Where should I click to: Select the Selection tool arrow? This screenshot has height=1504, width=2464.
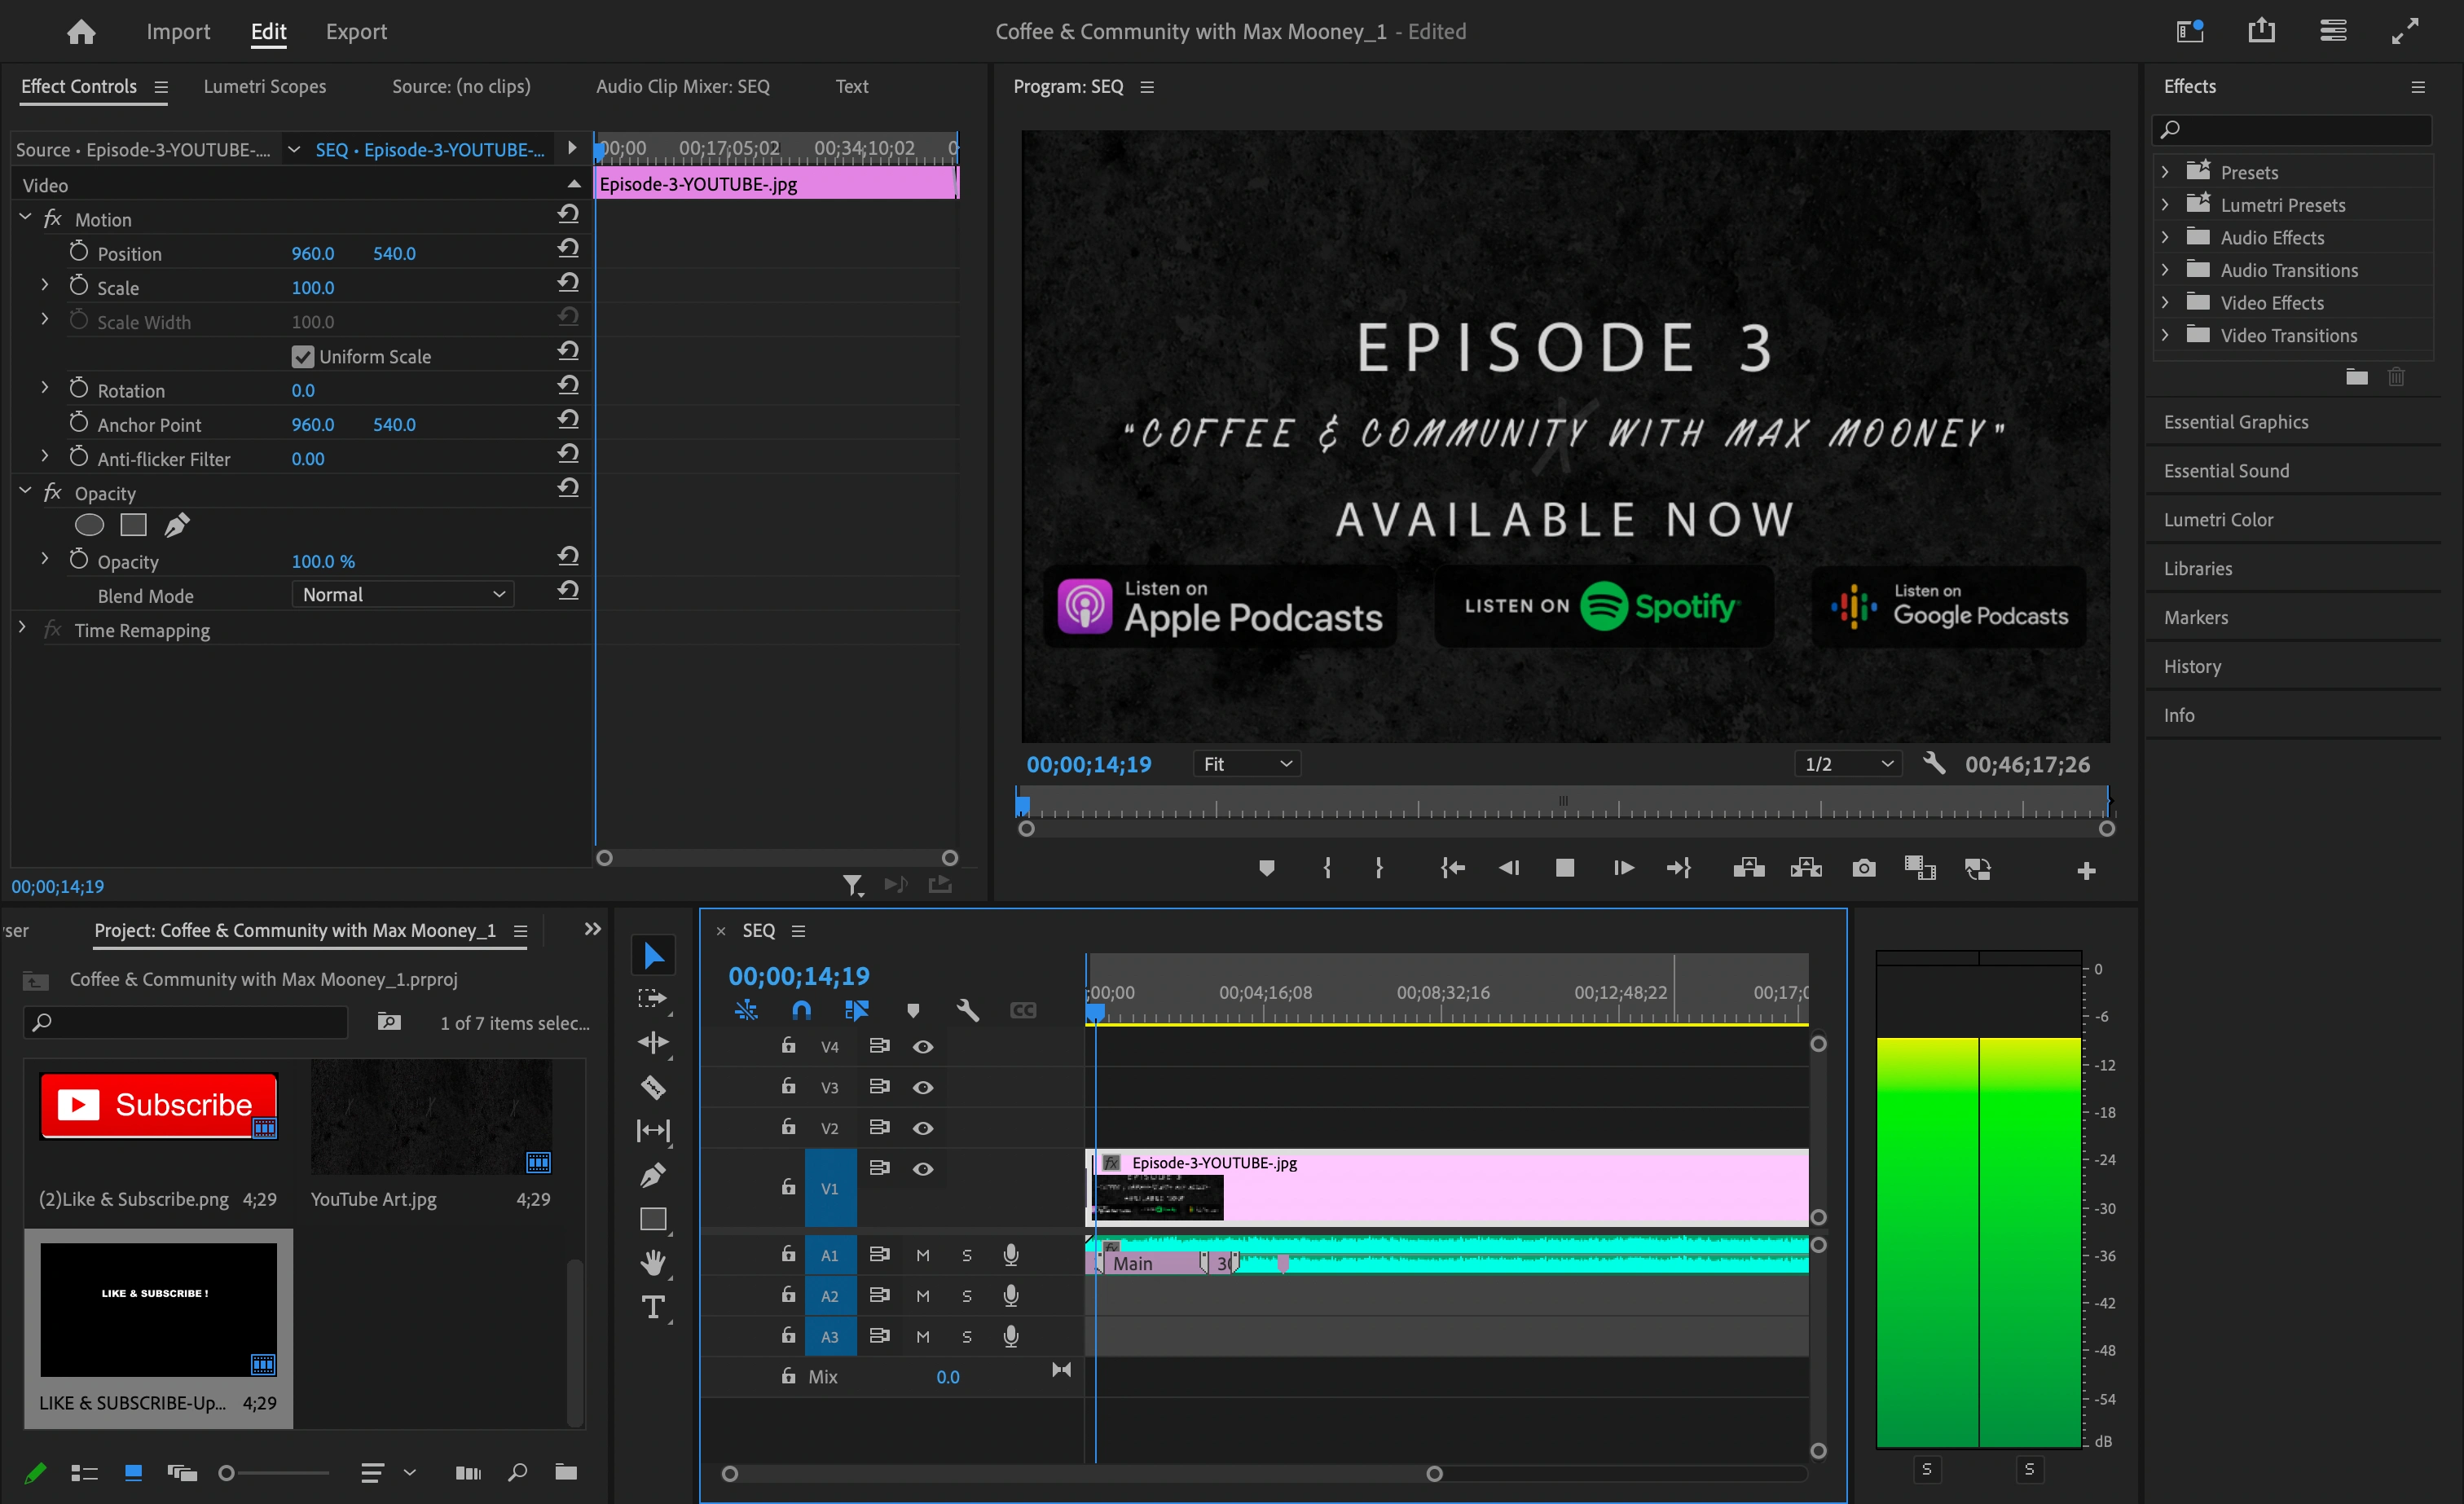click(x=653, y=955)
